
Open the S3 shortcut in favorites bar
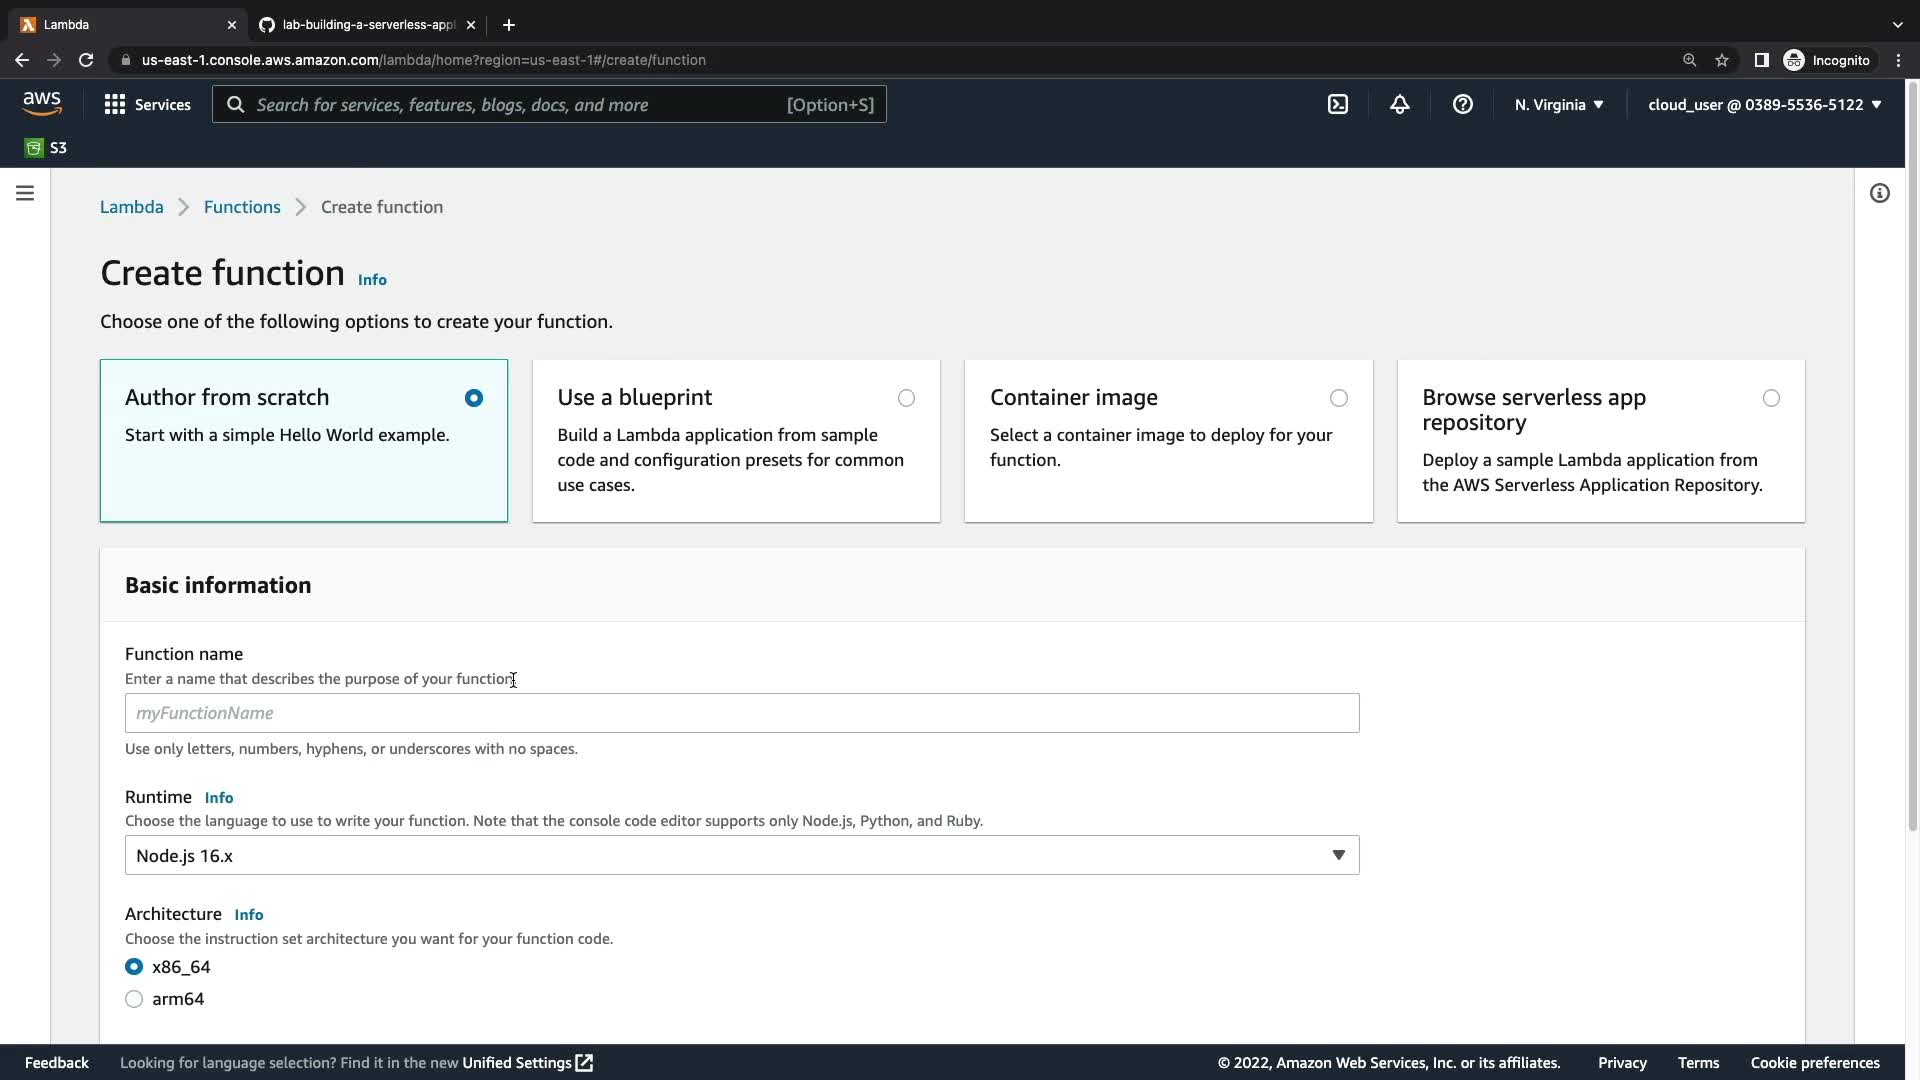46,148
